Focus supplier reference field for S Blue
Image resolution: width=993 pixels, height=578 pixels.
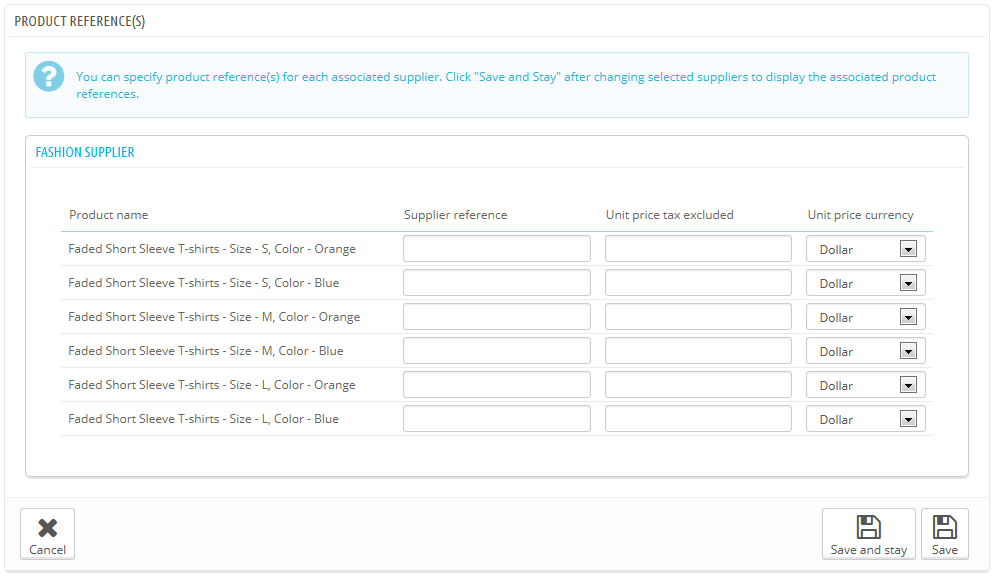(496, 283)
